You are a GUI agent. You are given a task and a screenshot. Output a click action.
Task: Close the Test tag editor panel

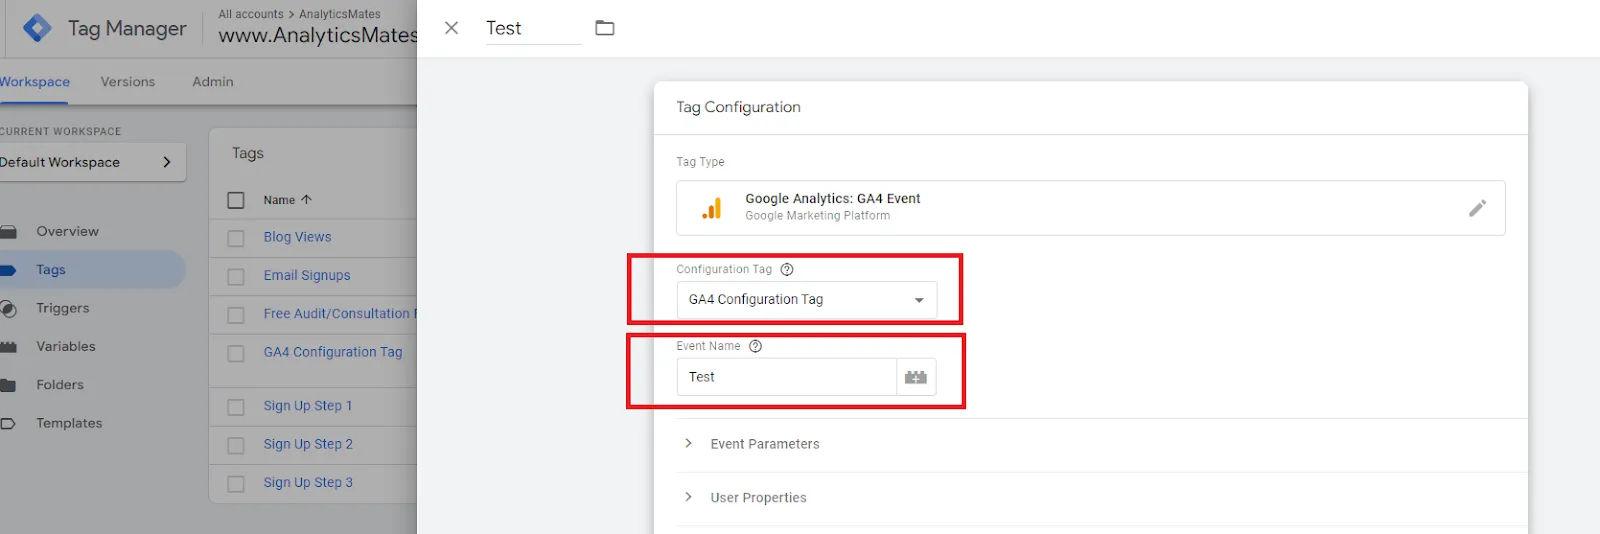click(452, 28)
